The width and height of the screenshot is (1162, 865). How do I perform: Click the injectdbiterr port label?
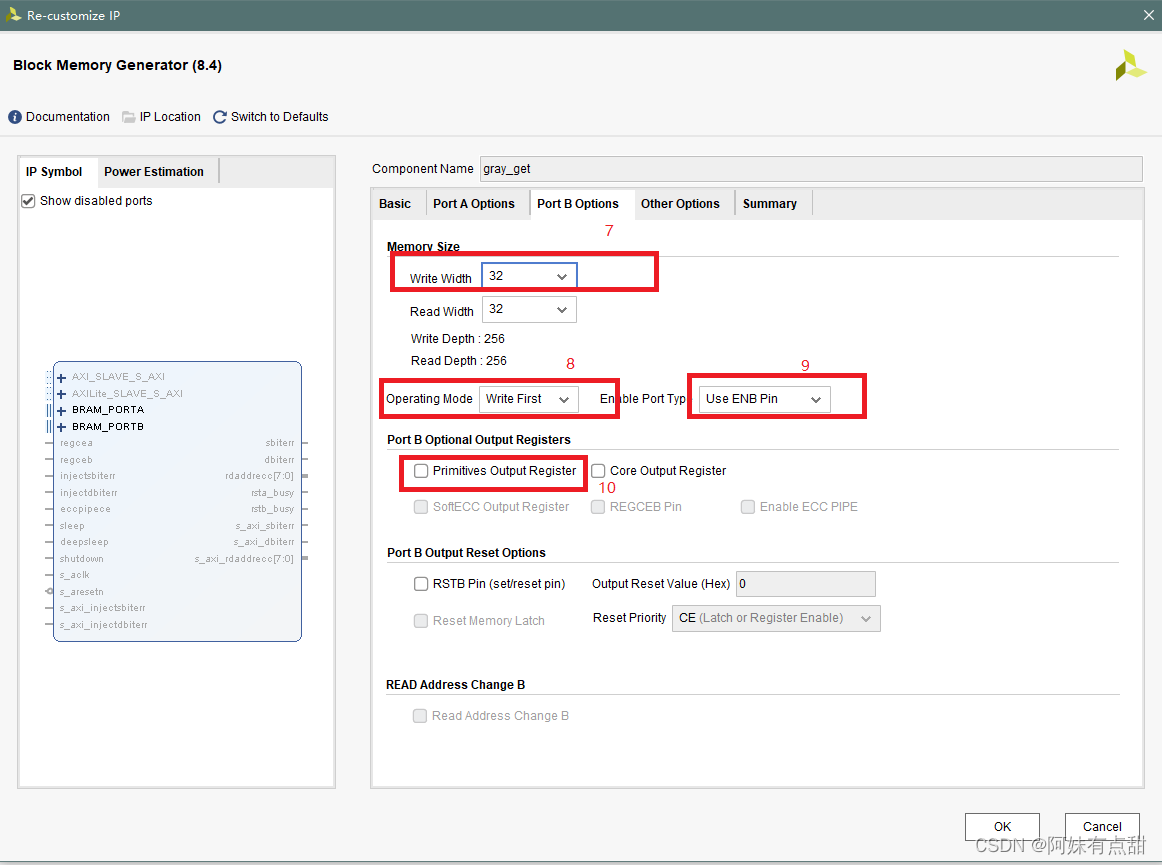pos(88,493)
